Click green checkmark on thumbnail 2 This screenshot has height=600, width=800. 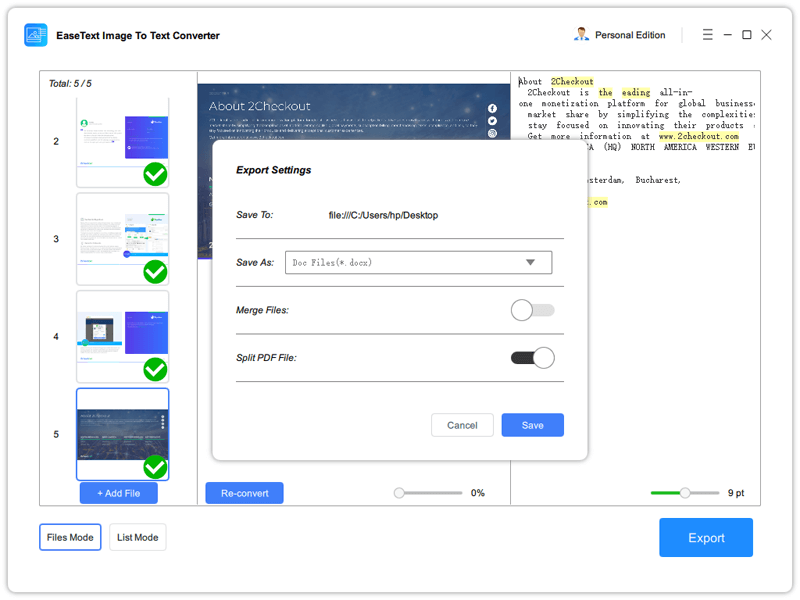tap(155, 174)
